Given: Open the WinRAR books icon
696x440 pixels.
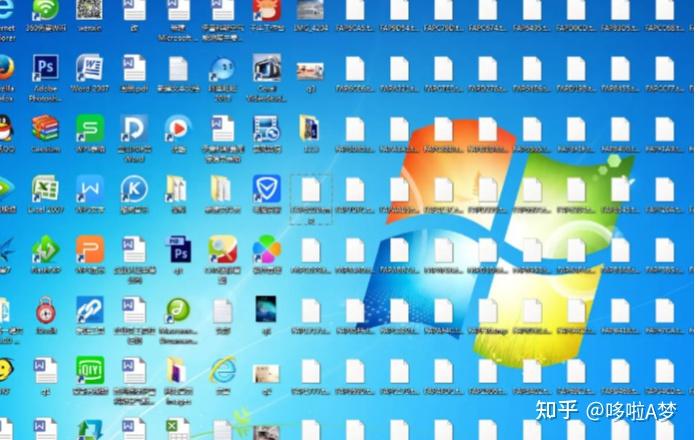Looking at the screenshot, I should [x=45, y=128].
